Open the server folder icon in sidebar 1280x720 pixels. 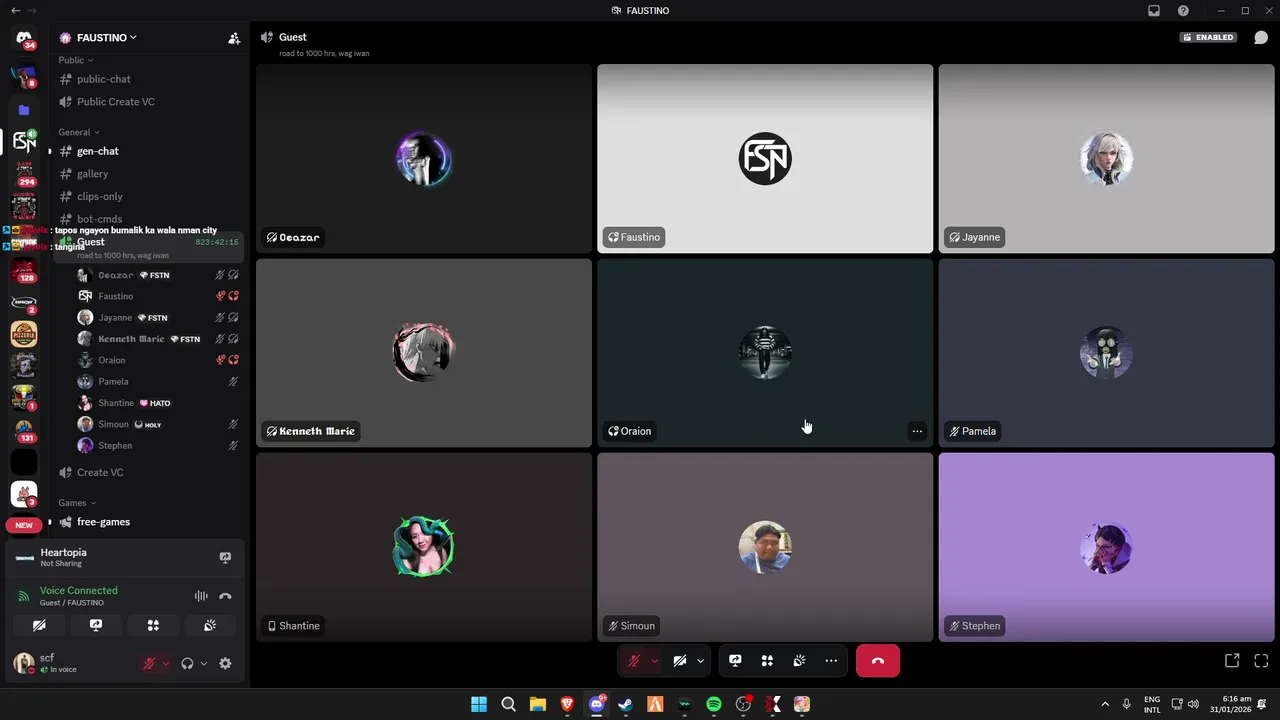pyautogui.click(x=24, y=110)
